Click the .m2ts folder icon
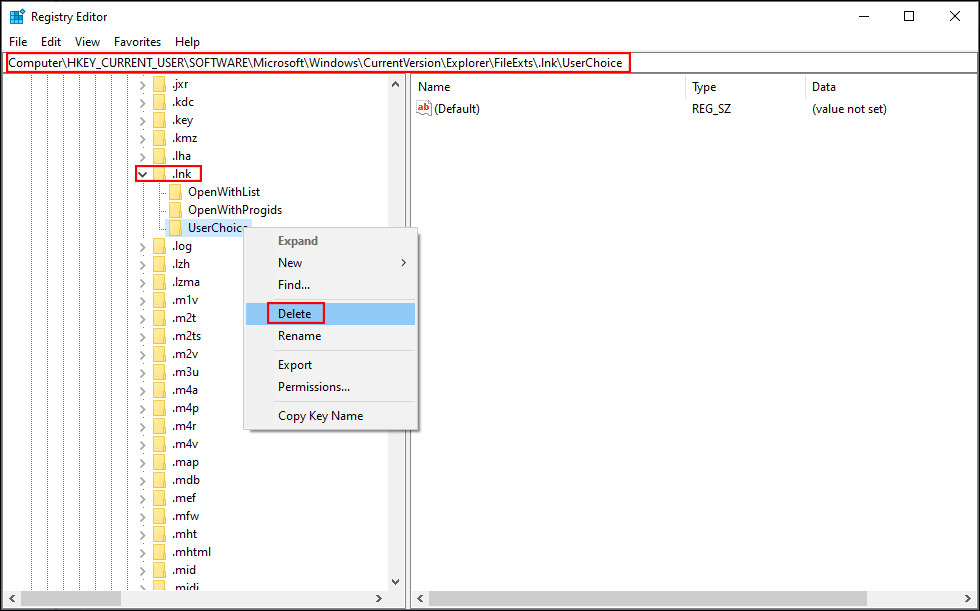Viewport: 980px width, 611px height. pos(159,336)
